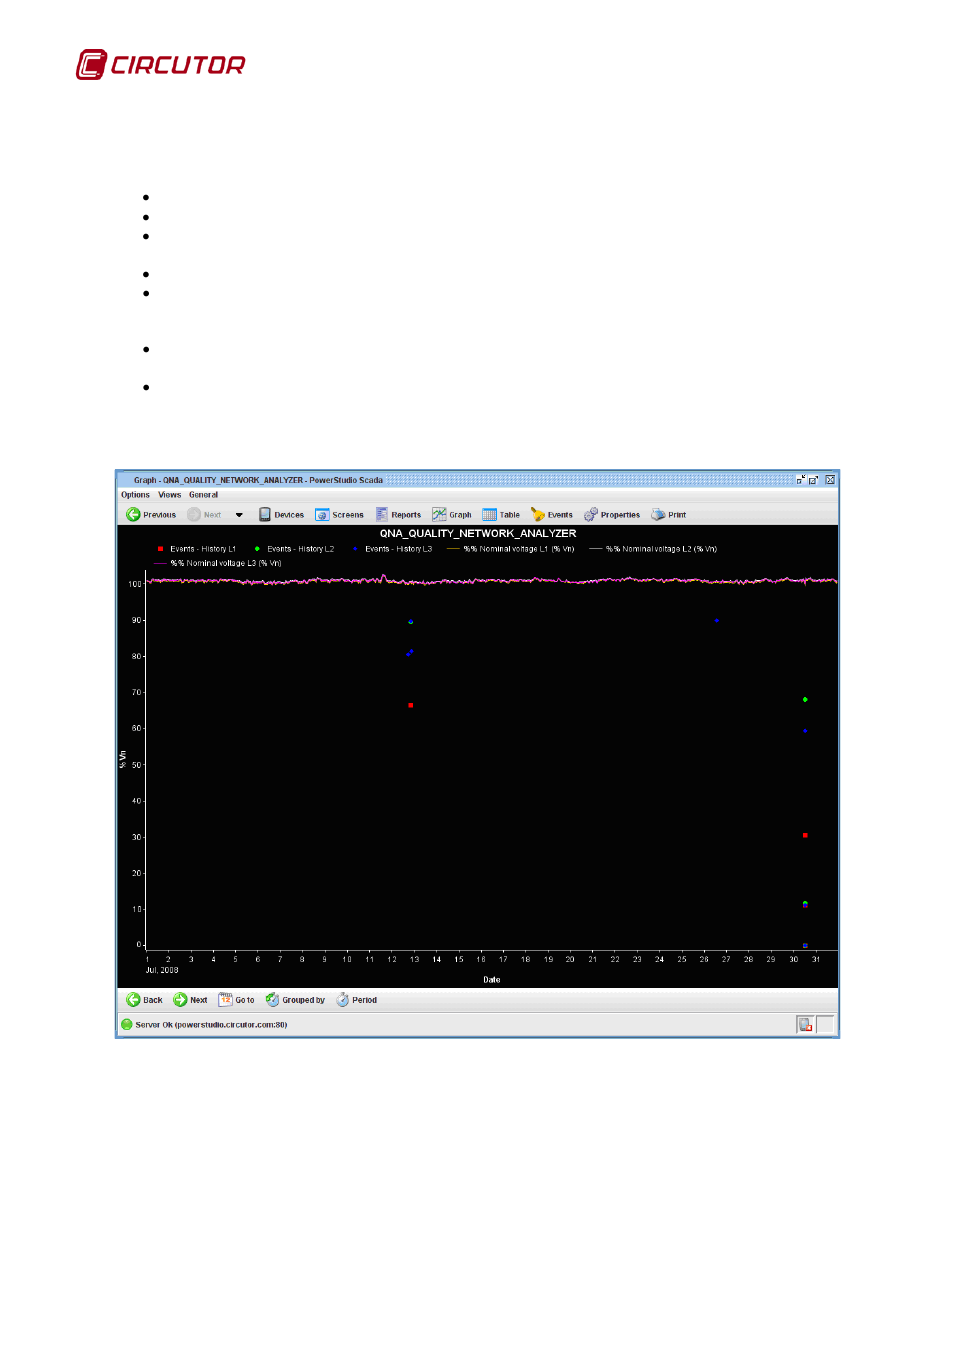Viewport: 954px width, 1350px height.
Task: Click the Print printer icon
Action: pyautogui.click(x=658, y=514)
